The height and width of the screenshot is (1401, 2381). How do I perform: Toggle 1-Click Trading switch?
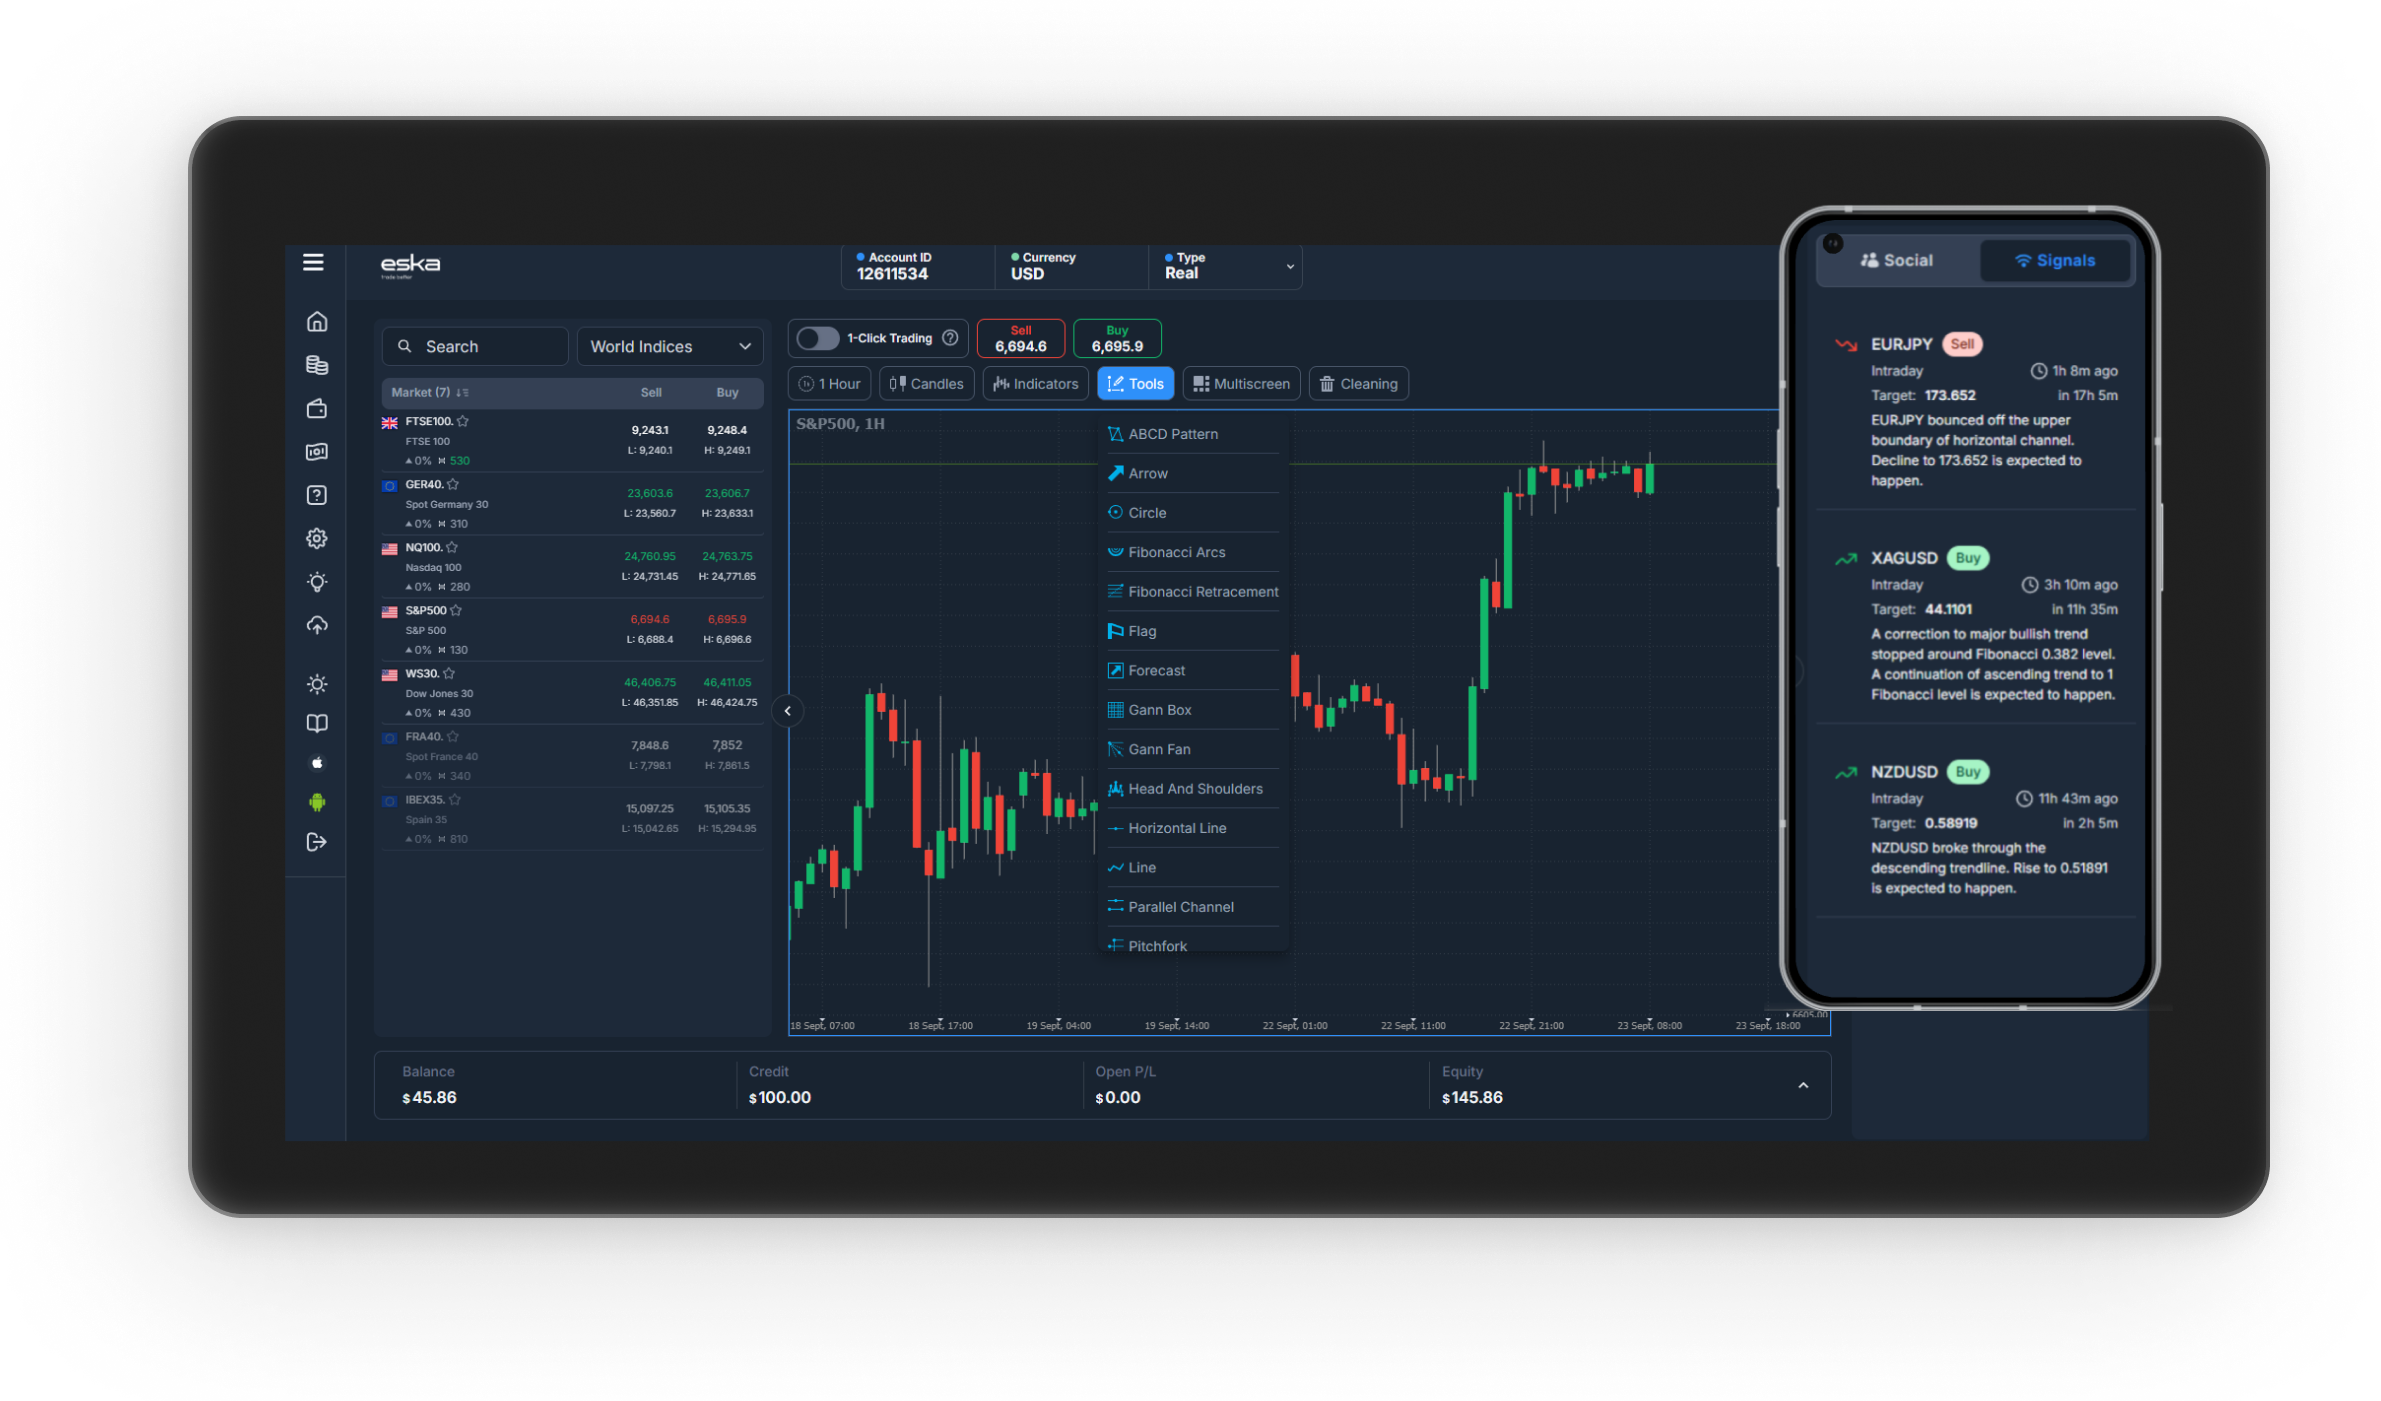click(x=817, y=338)
